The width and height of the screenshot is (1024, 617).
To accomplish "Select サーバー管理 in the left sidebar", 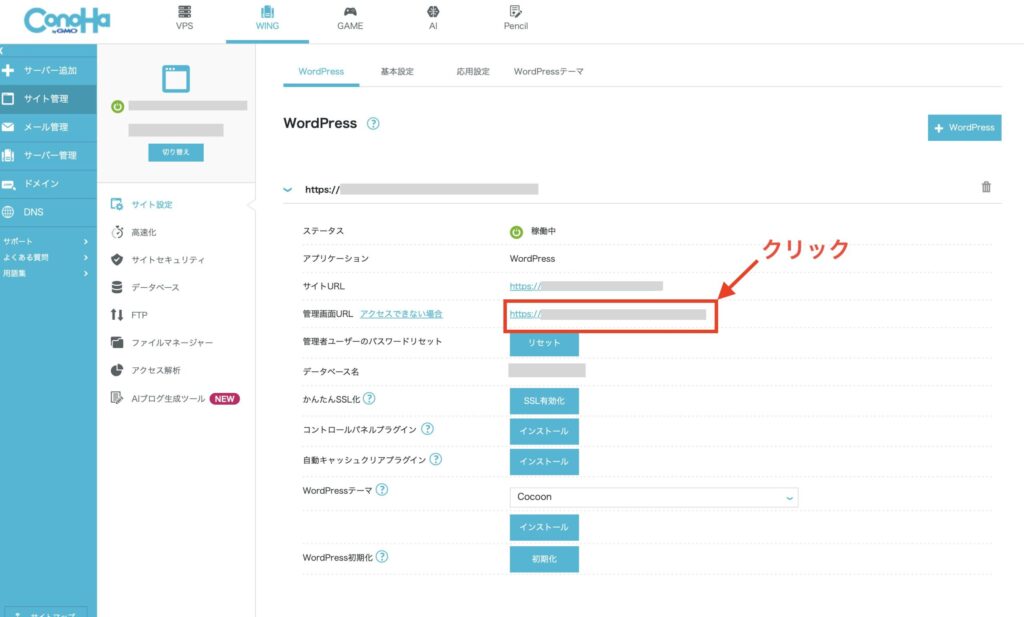I will (x=48, y=155).
